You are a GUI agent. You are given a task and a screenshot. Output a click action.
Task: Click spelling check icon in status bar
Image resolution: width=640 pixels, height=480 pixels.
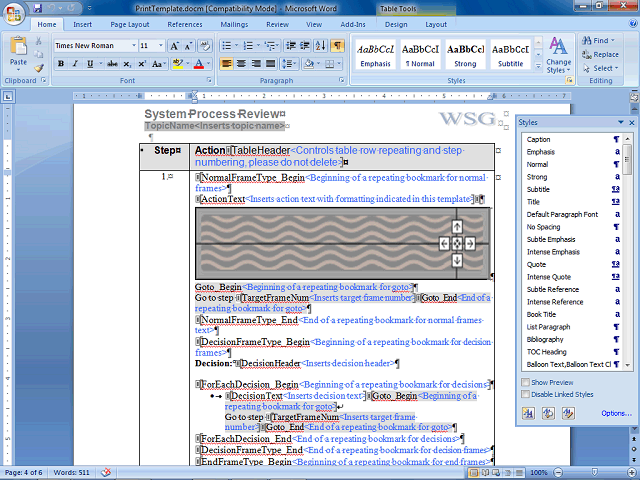tap(106, 472)
